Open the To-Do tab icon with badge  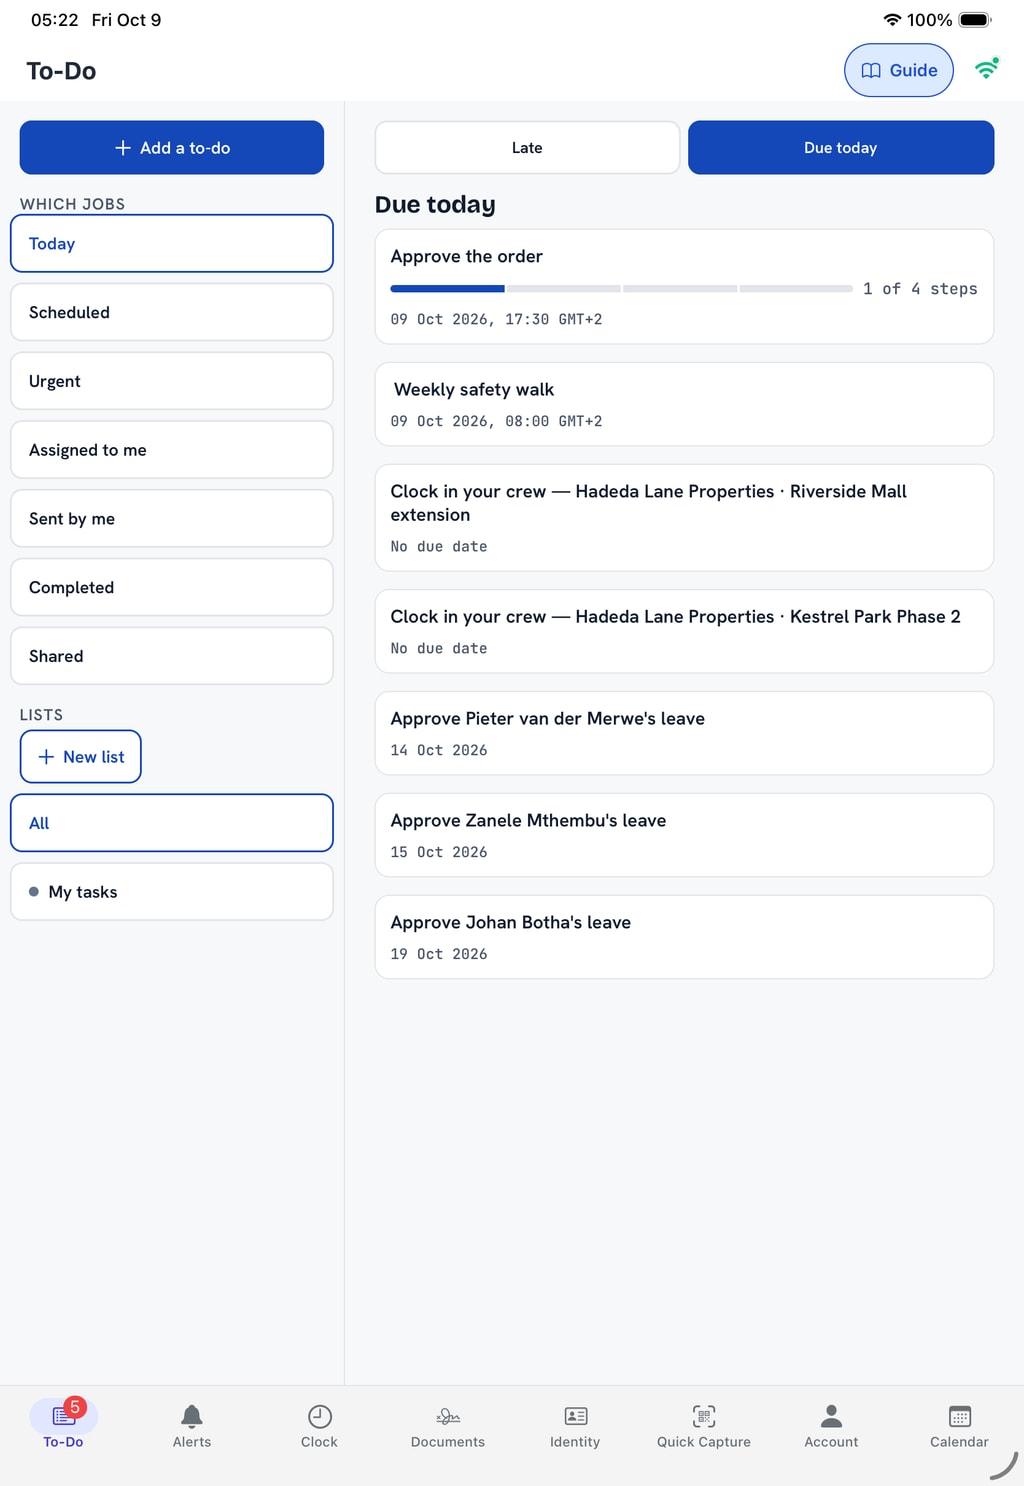point(64,1415)
